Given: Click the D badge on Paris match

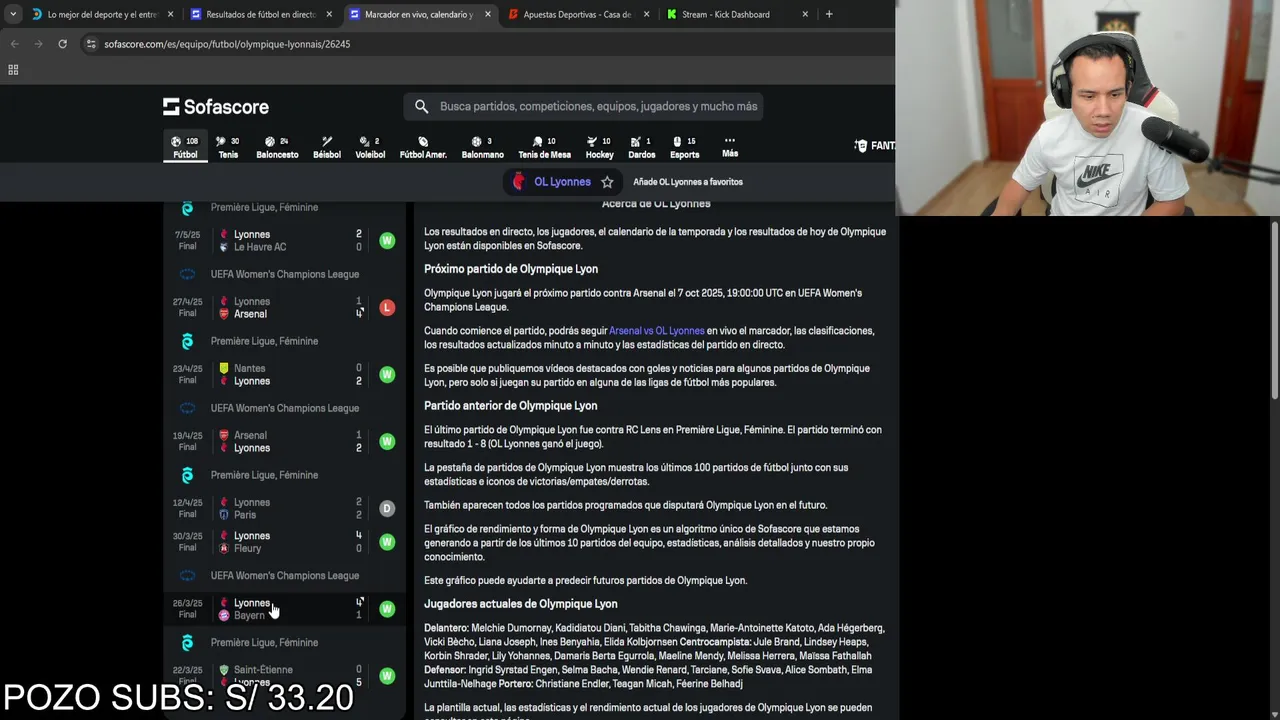Looking at the screenshot, I should click(x=387, y=509).
